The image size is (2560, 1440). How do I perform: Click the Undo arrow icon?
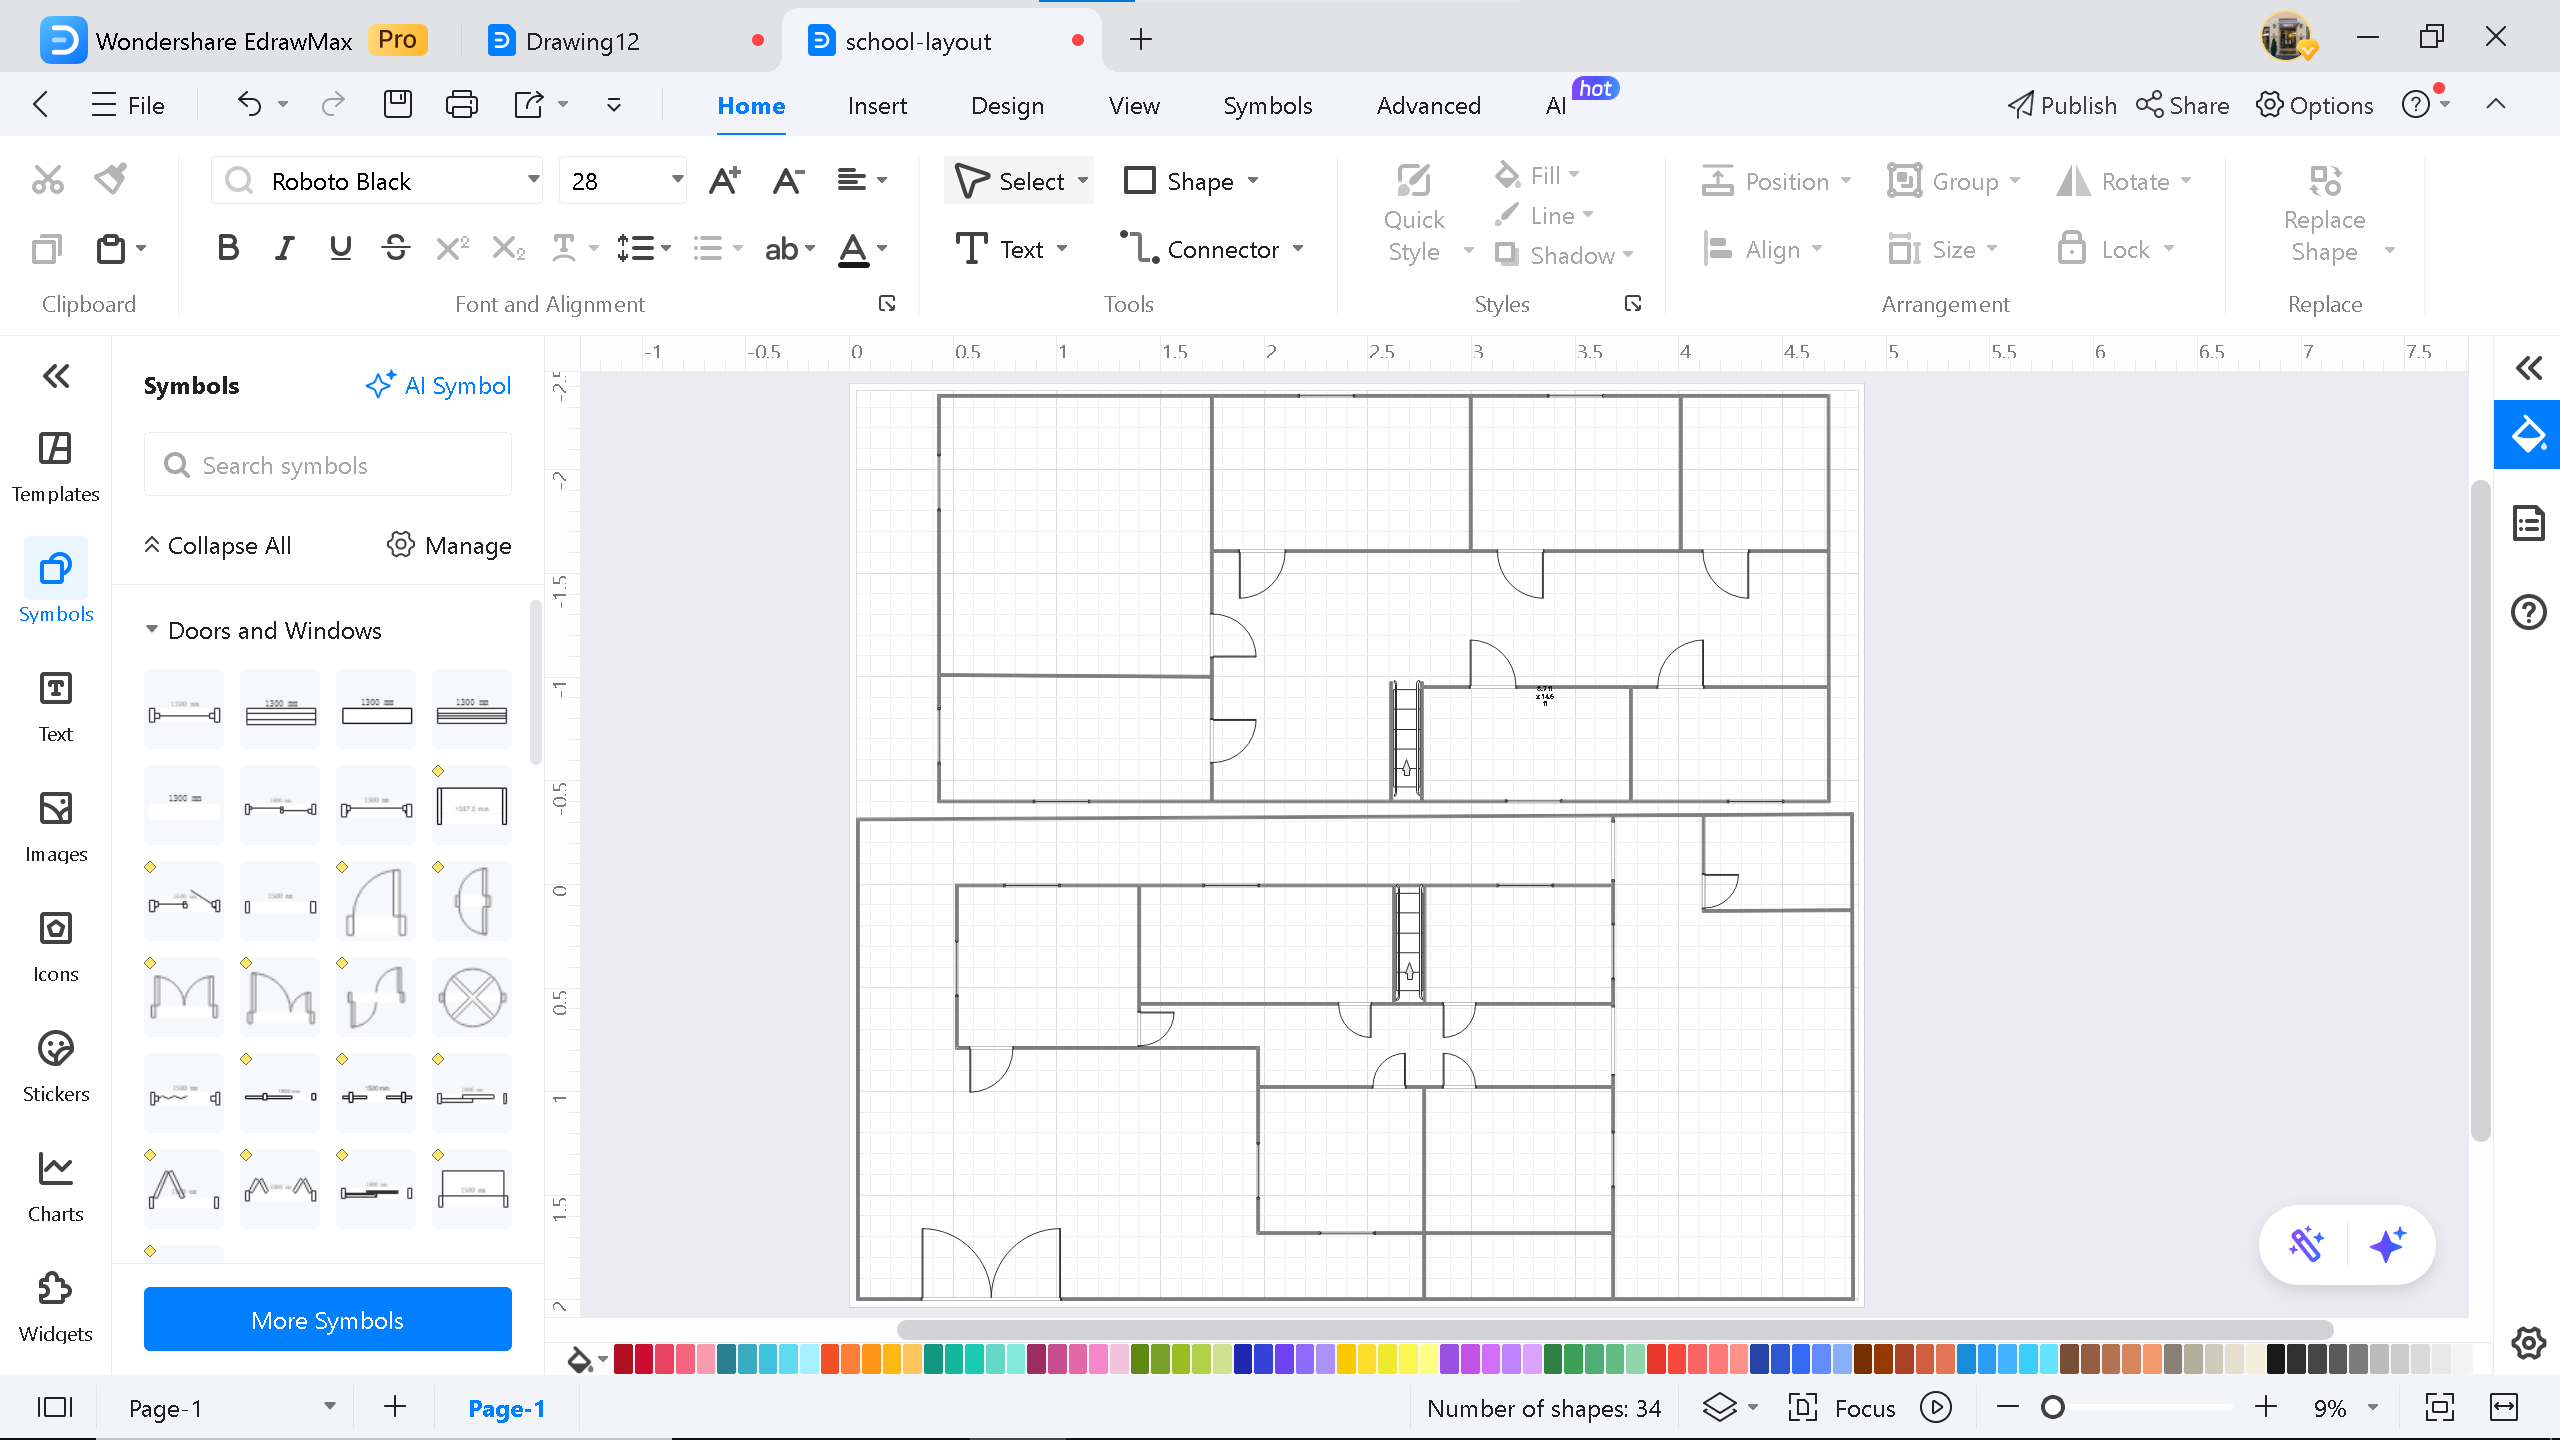(249, 104)
